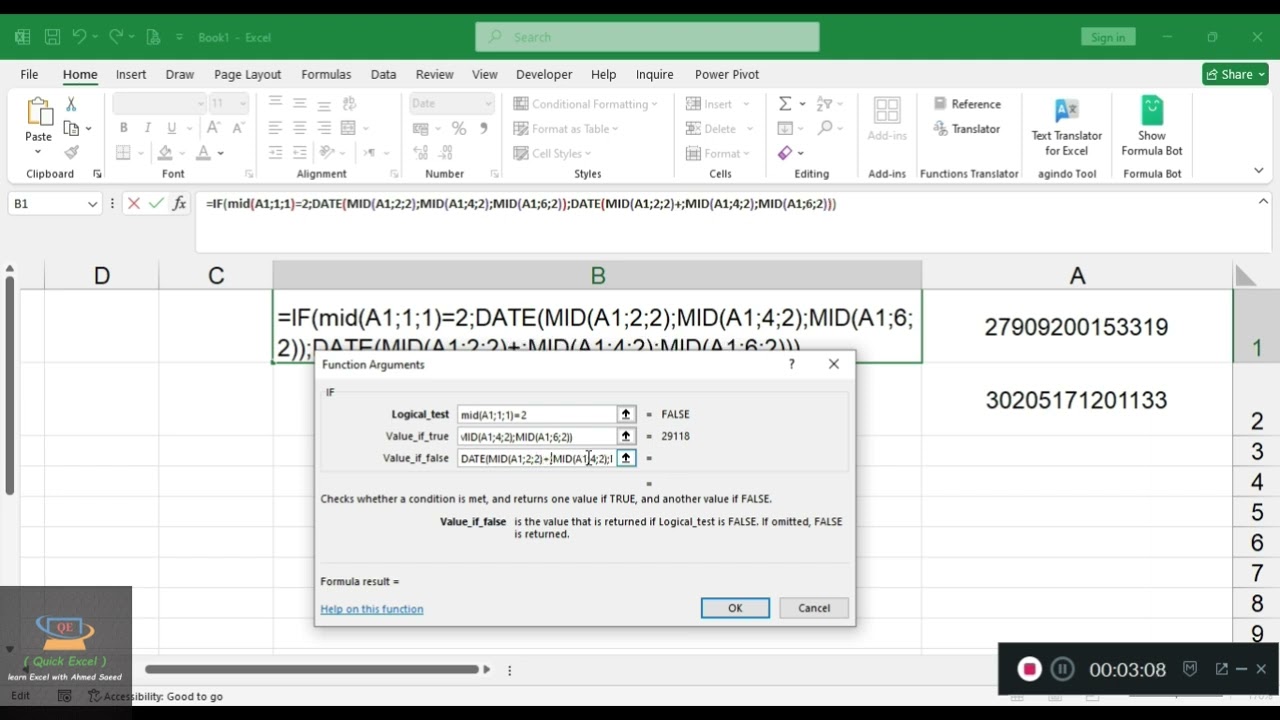This screenshot has width=1280, height=720.
Task: Click the dialog help question mark
Action: click(791, 364)
